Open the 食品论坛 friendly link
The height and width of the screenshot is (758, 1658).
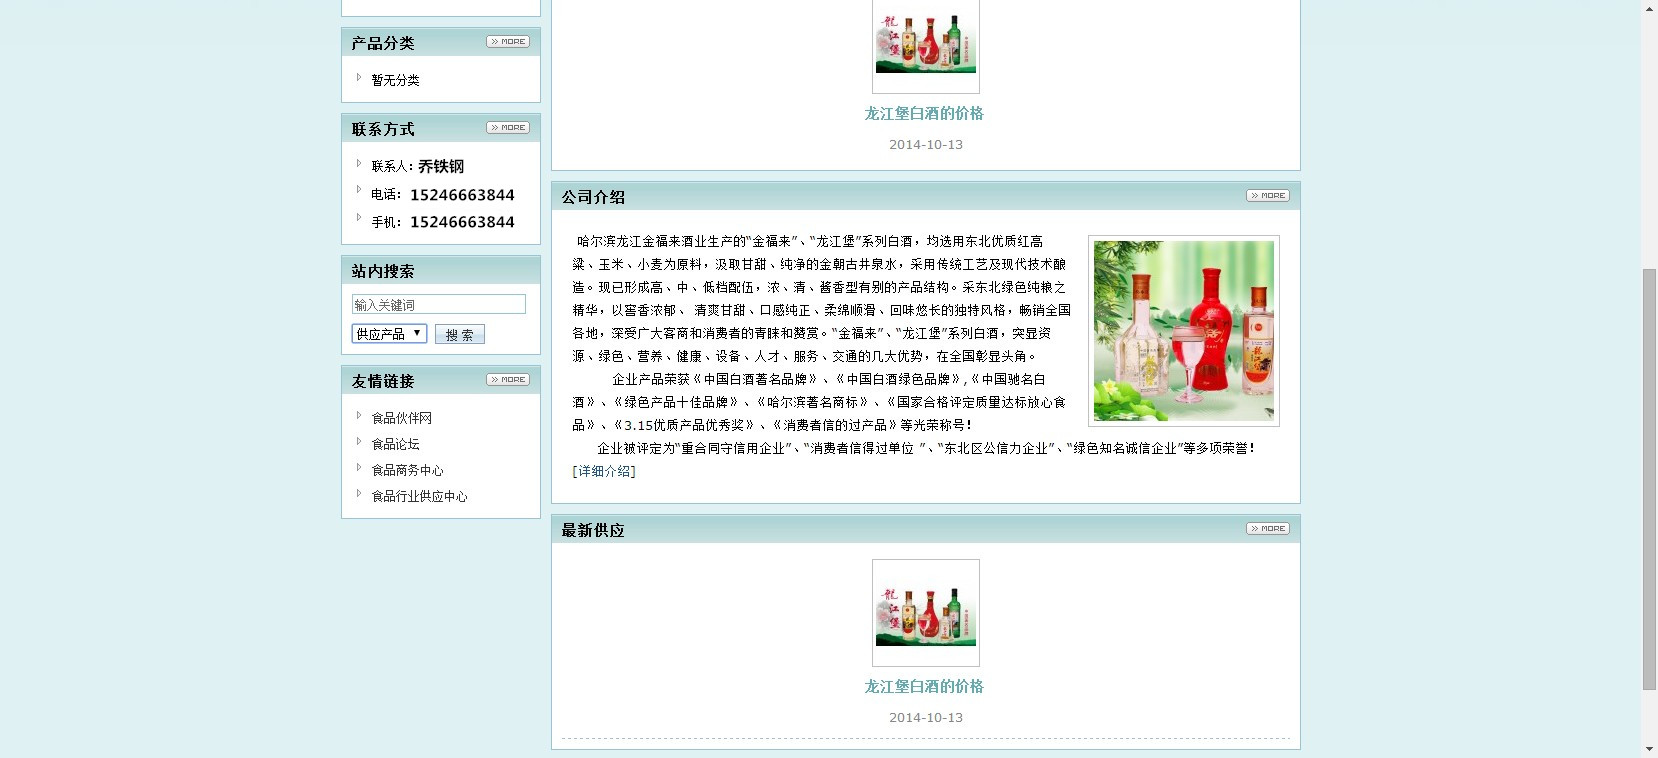pos(396,444)
